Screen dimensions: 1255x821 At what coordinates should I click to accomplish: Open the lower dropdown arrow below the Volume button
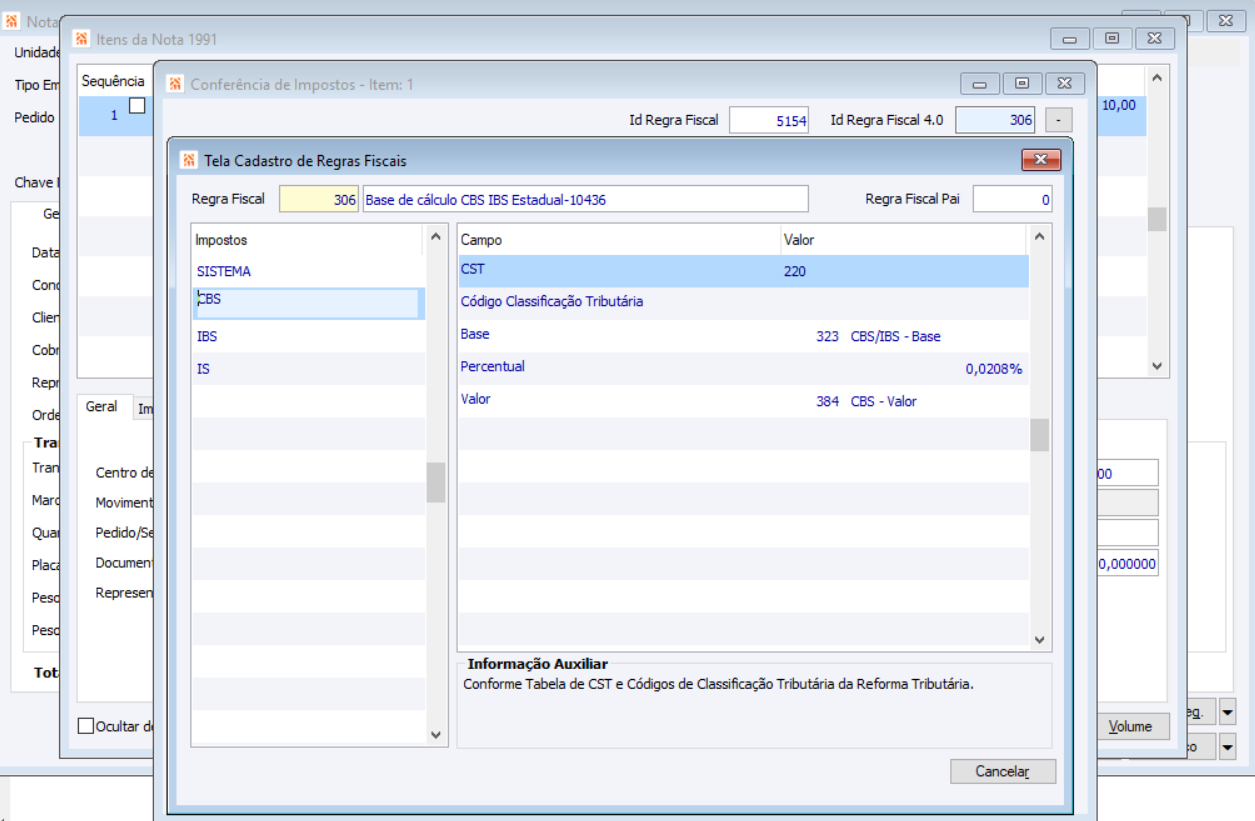(x=1228, y=746)
